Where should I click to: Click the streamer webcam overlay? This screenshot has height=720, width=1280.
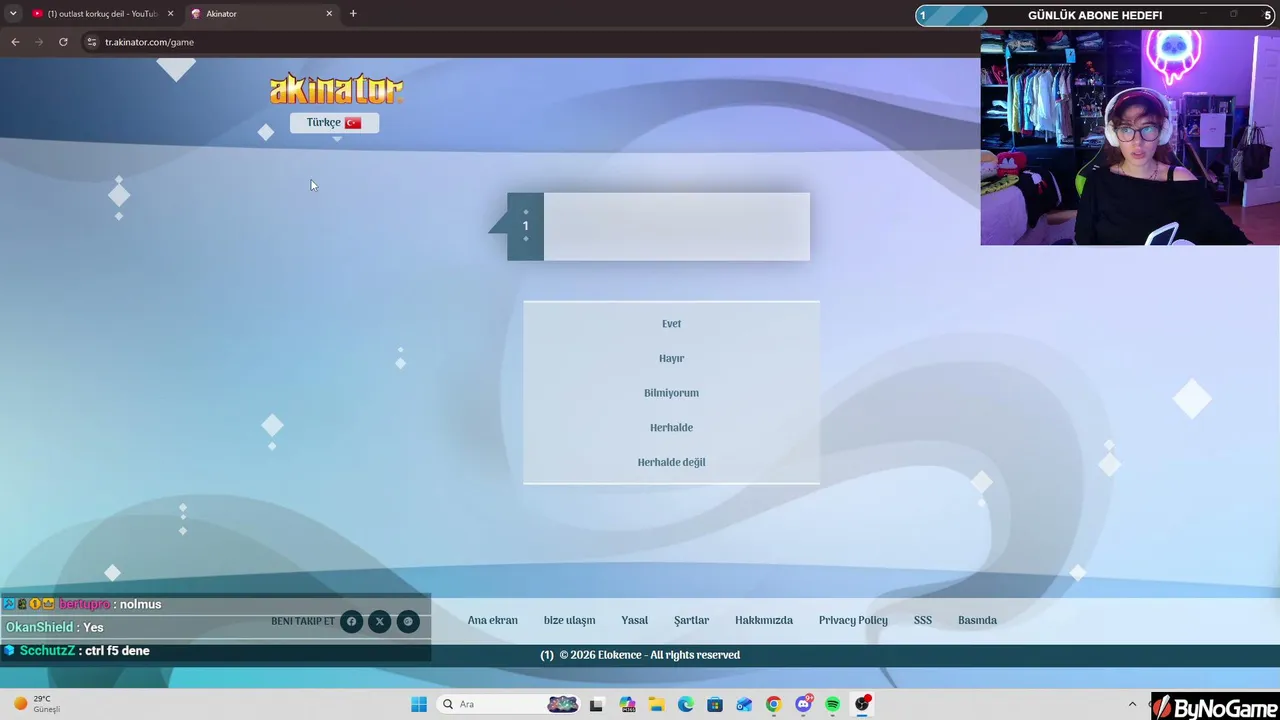[1130, 137]
